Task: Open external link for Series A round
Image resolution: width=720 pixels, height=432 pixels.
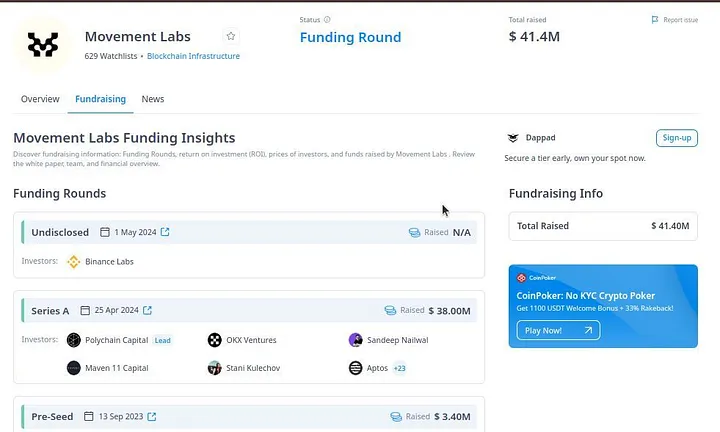Action: coord(147,311)
